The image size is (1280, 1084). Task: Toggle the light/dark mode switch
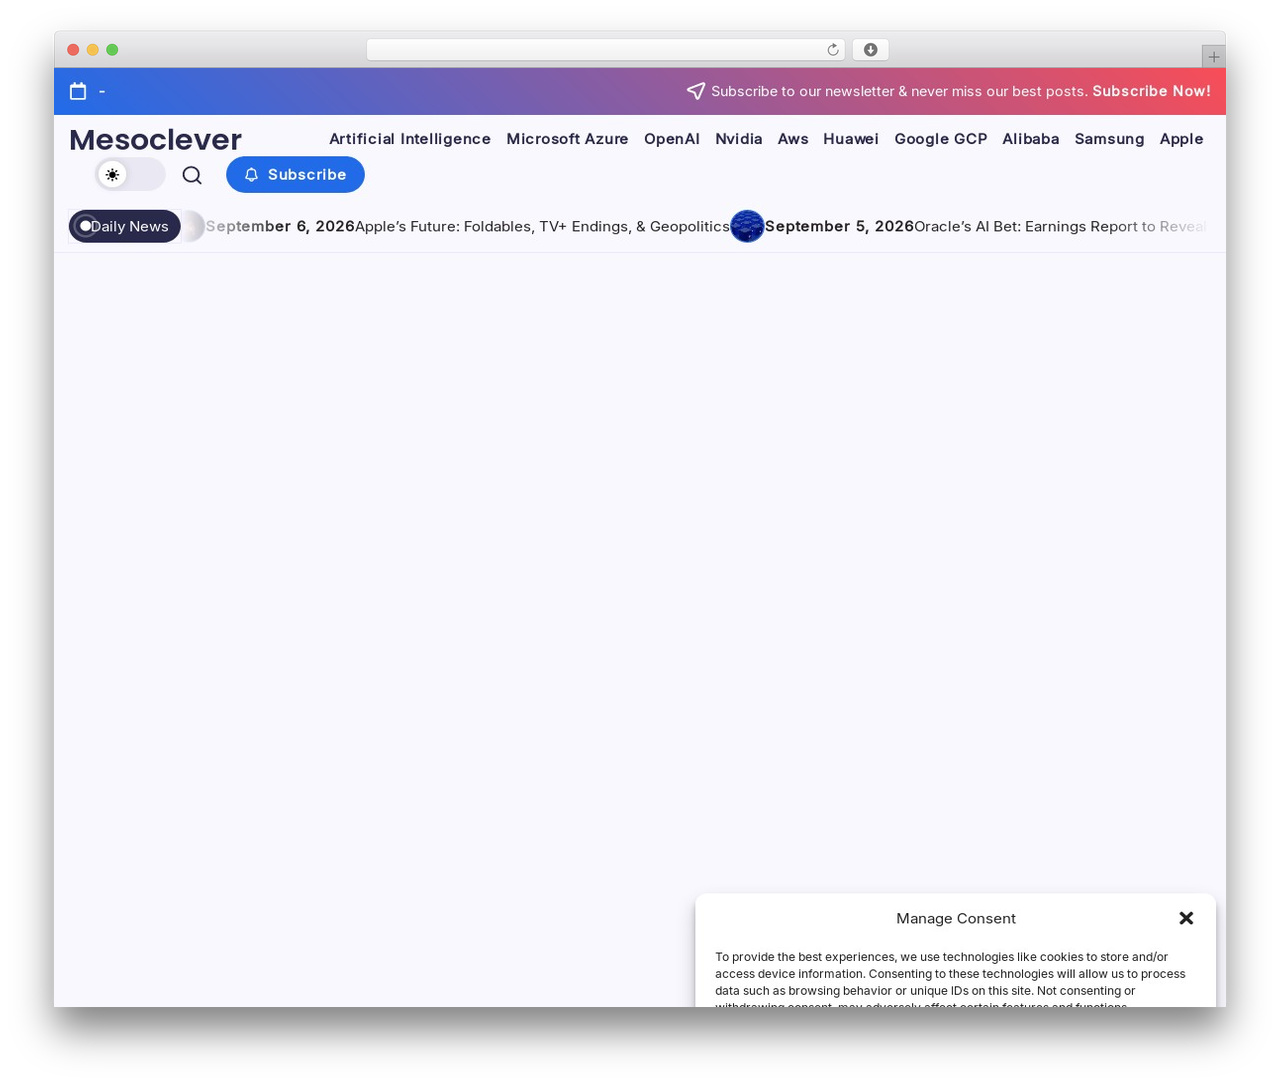pyautogui.click(x=130, y=175)
